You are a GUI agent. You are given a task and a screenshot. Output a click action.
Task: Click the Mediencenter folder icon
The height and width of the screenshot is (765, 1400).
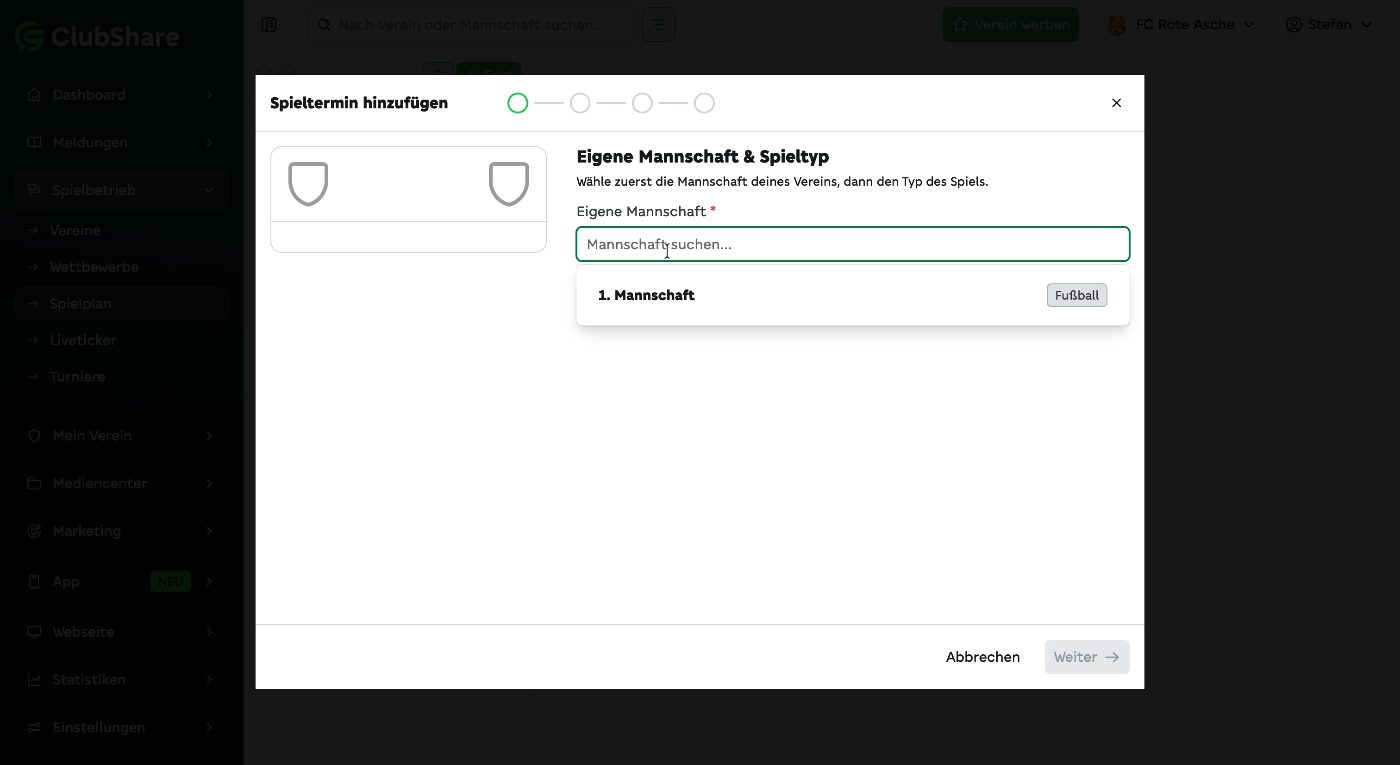click(x=34, y=484)
